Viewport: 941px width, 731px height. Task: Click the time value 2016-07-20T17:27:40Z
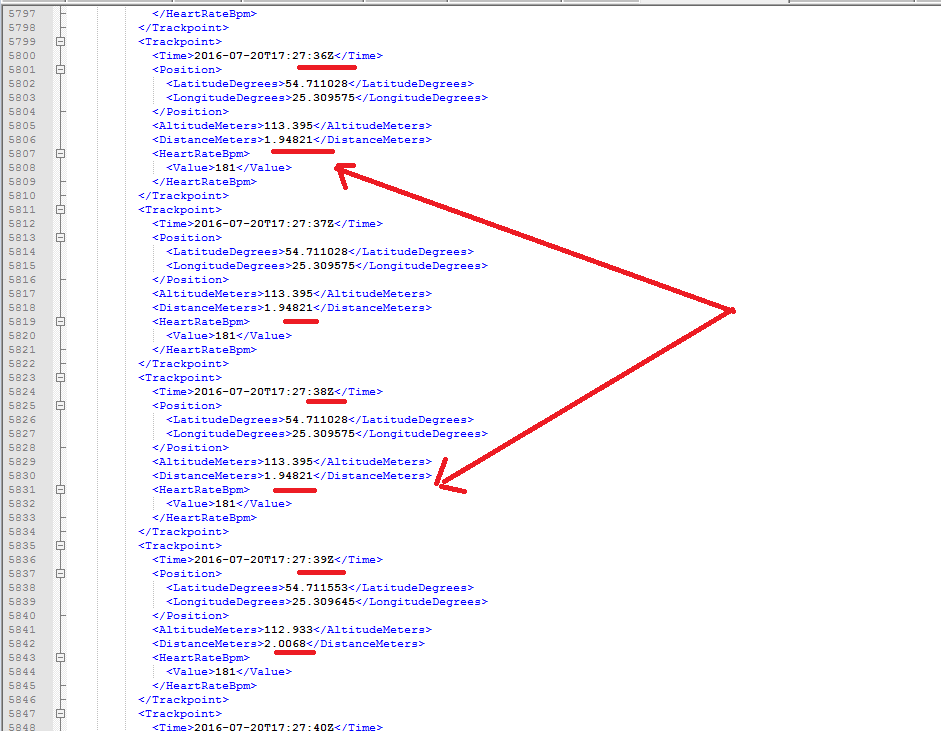click(x=264, y=727)
